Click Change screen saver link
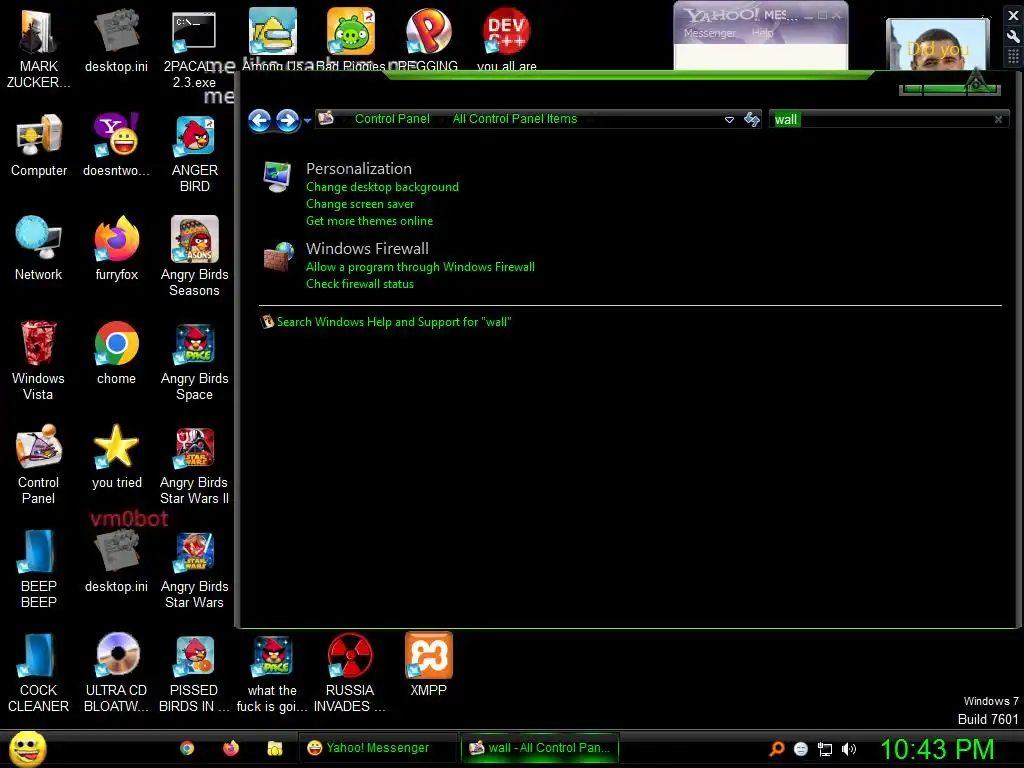Viewport: 1024px width, 768px height. click(x=360, y=204)
